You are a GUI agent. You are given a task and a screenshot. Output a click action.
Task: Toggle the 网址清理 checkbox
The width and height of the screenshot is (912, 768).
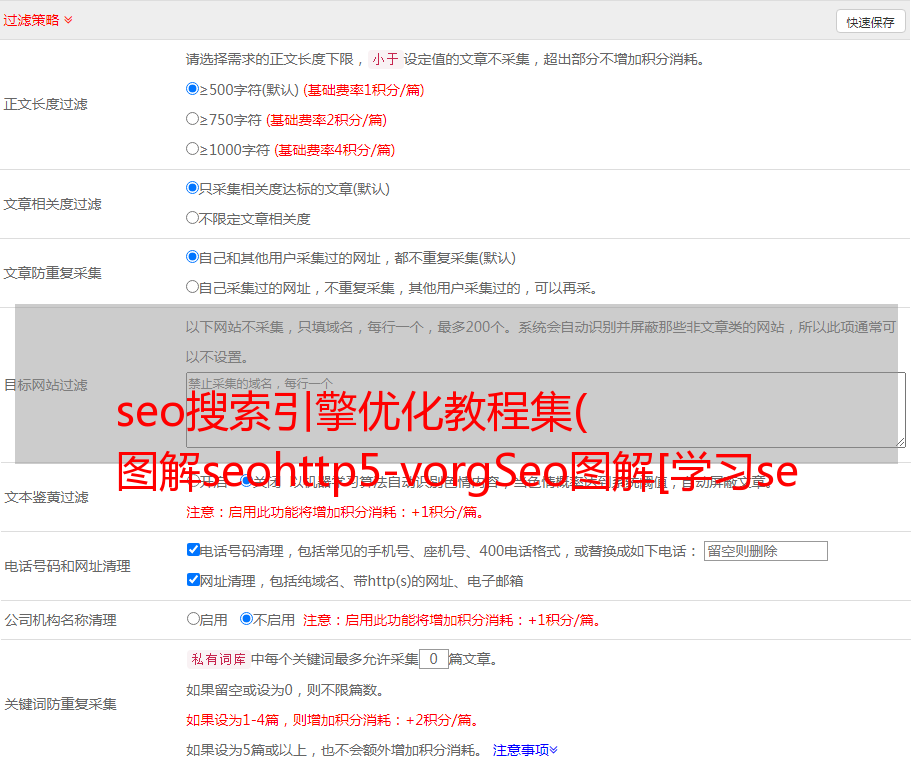193,579
